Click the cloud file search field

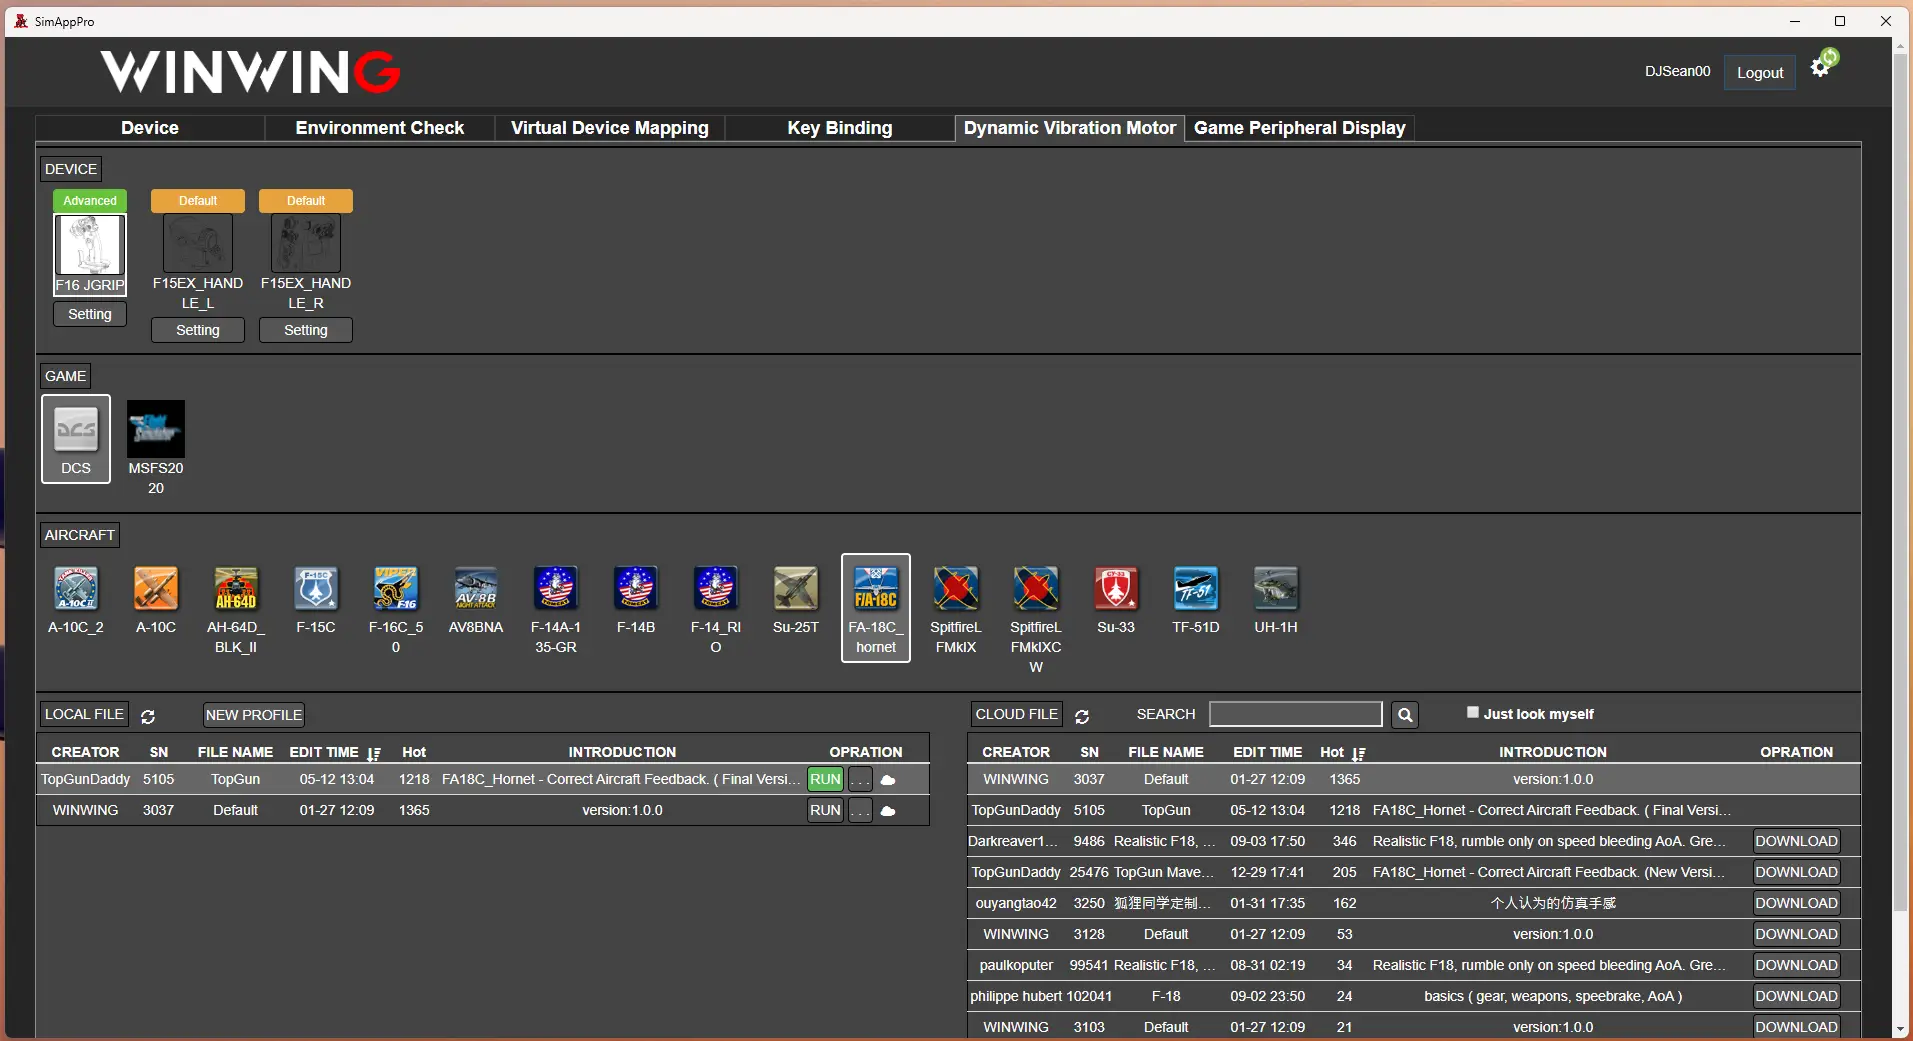point(1296,714)
